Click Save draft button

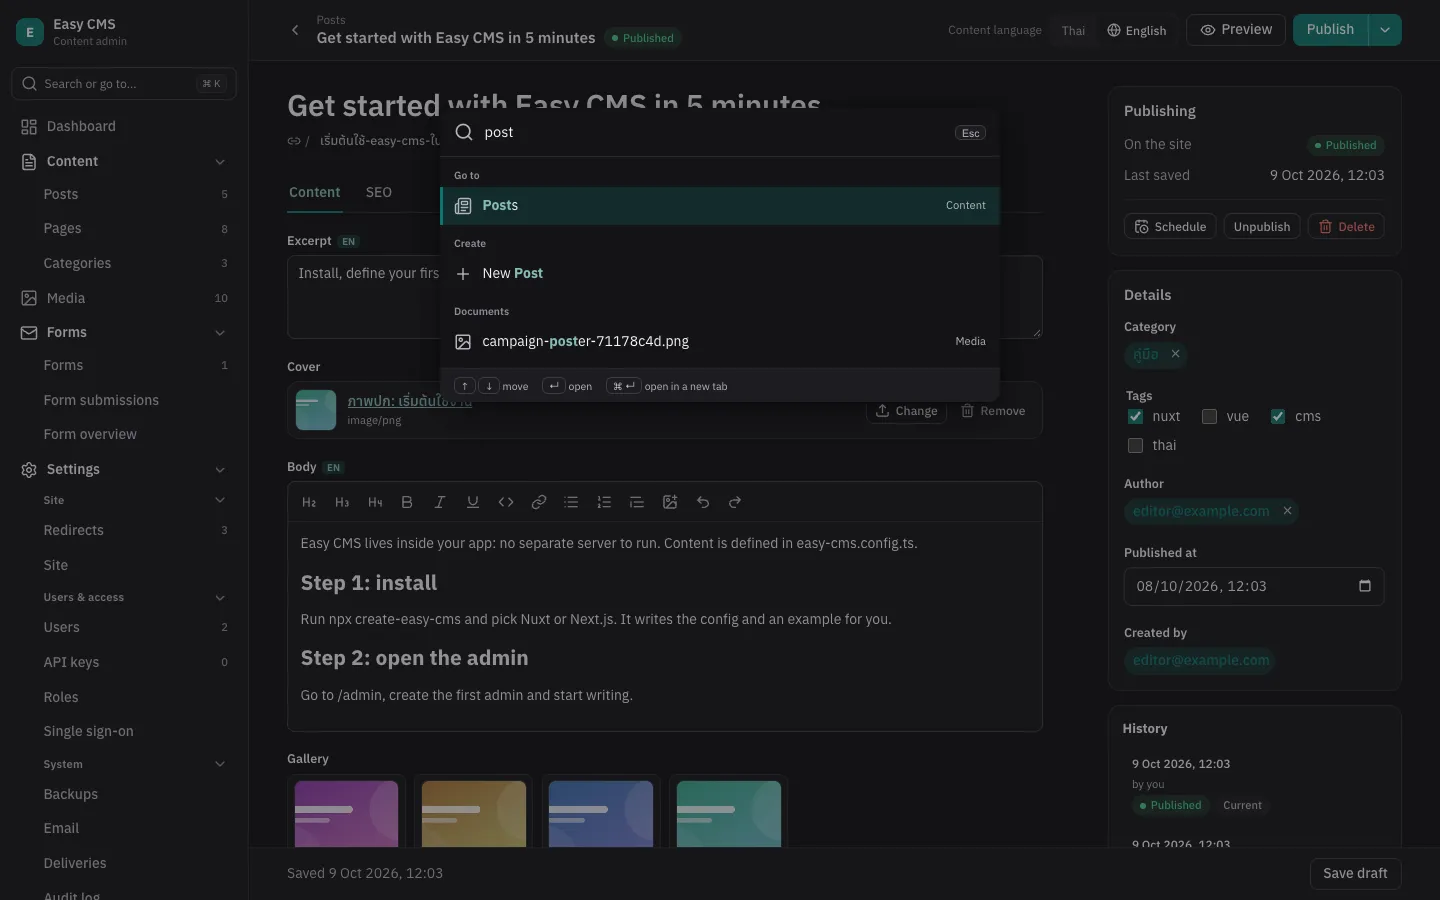point(1355,874)
